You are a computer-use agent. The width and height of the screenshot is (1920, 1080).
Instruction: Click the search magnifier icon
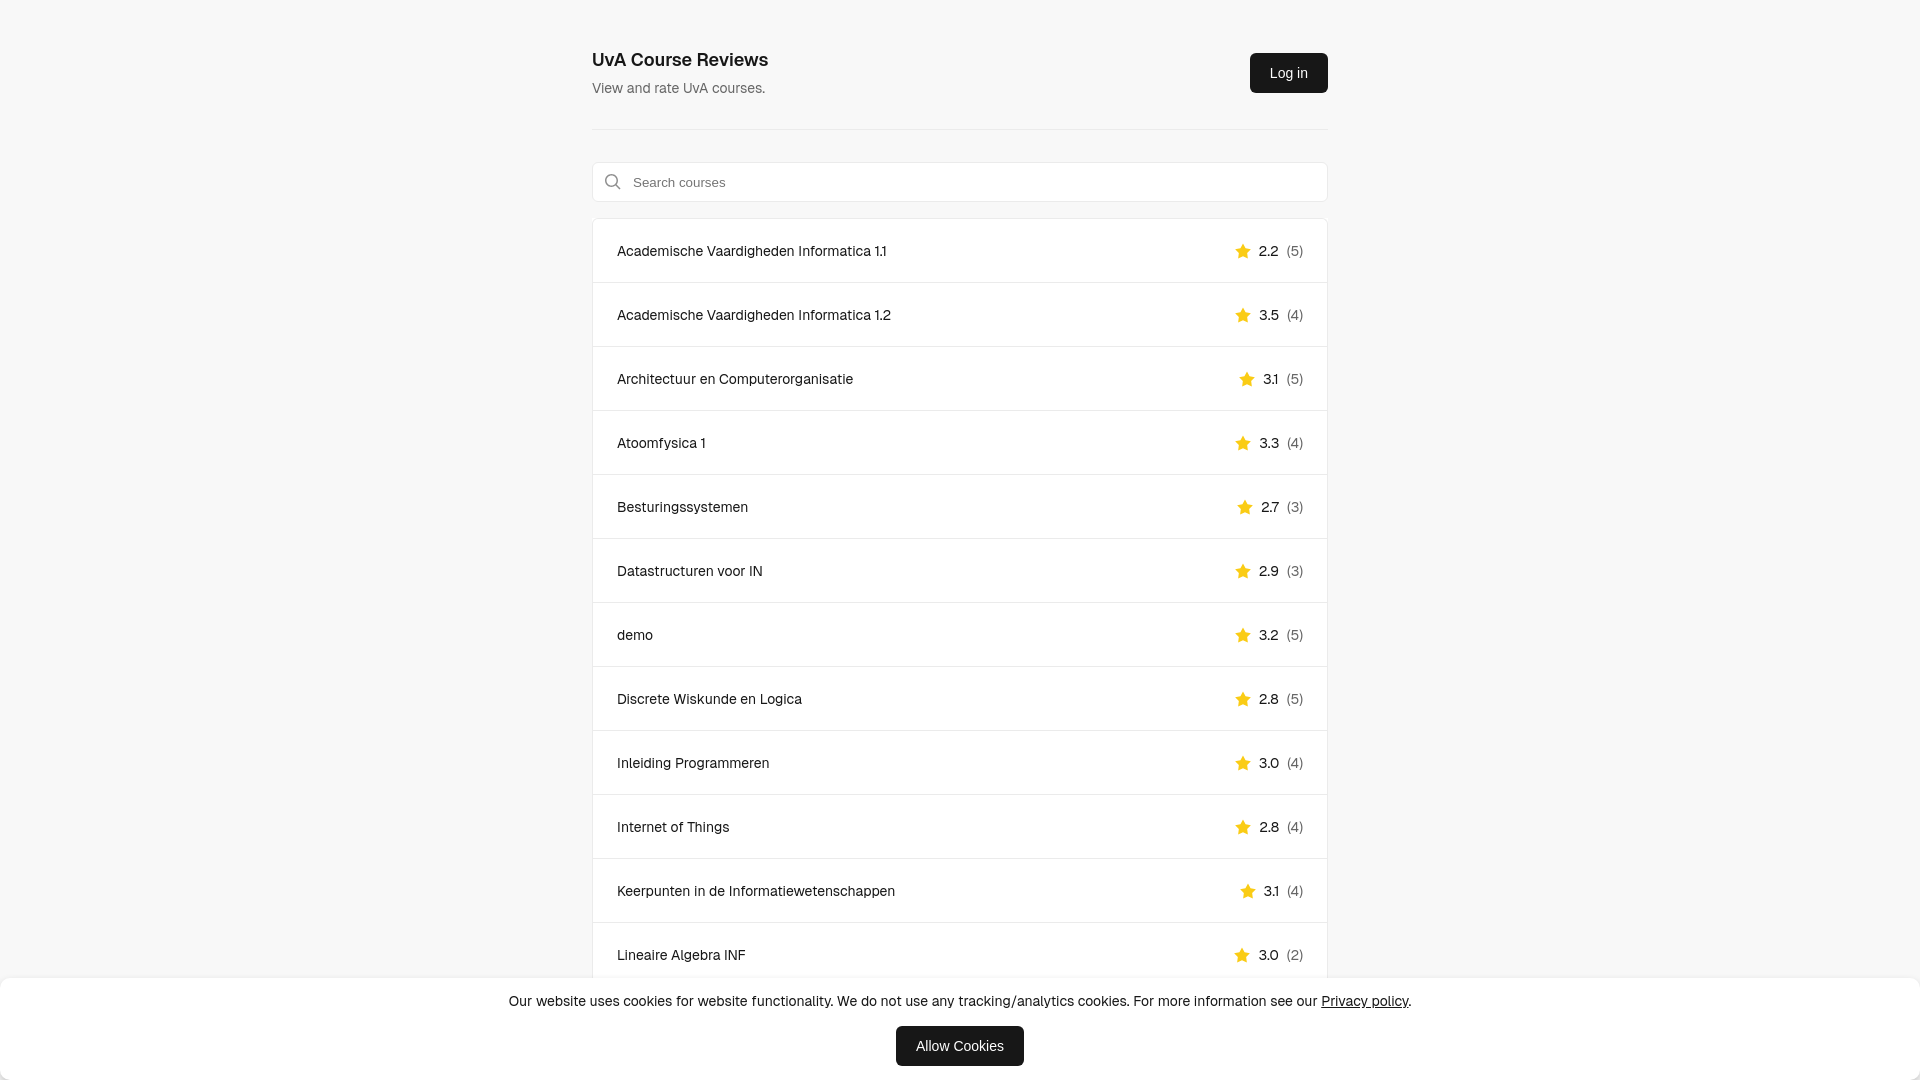pos(613,182)
